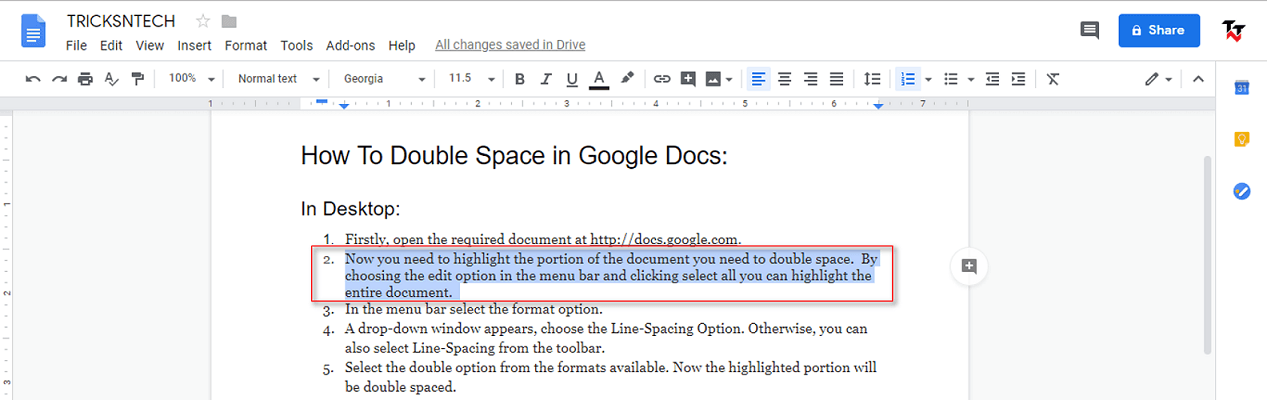Open Google Tasks side panel icon

tap(1241, 190)
